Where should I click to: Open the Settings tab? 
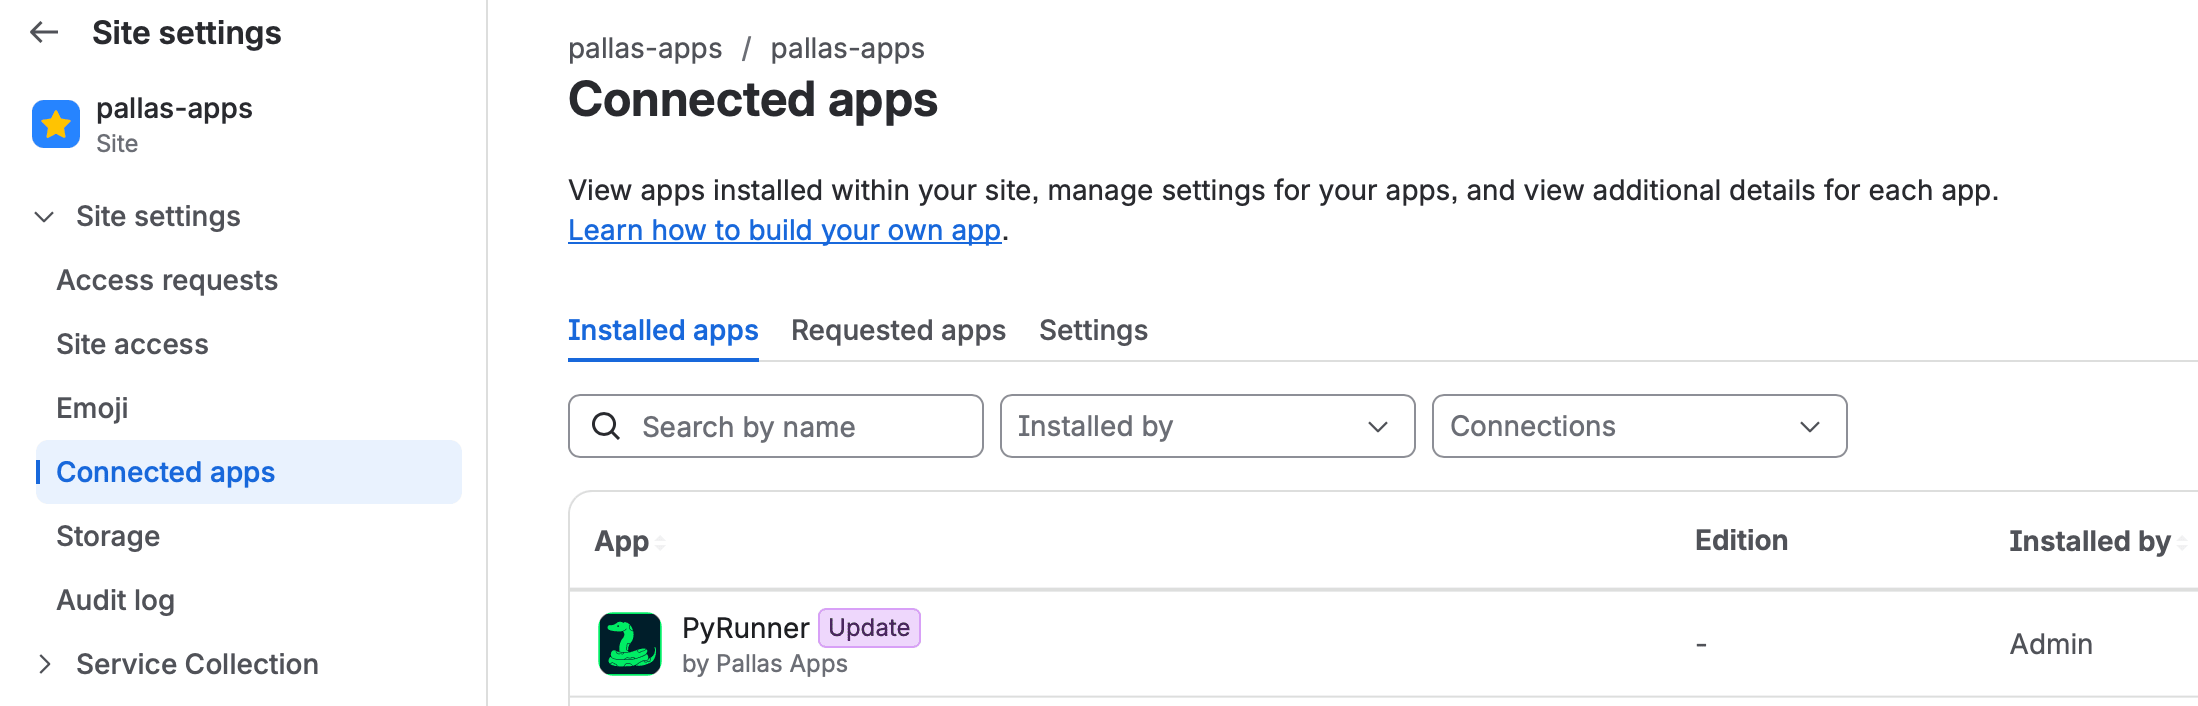(x=1093, y=330)
